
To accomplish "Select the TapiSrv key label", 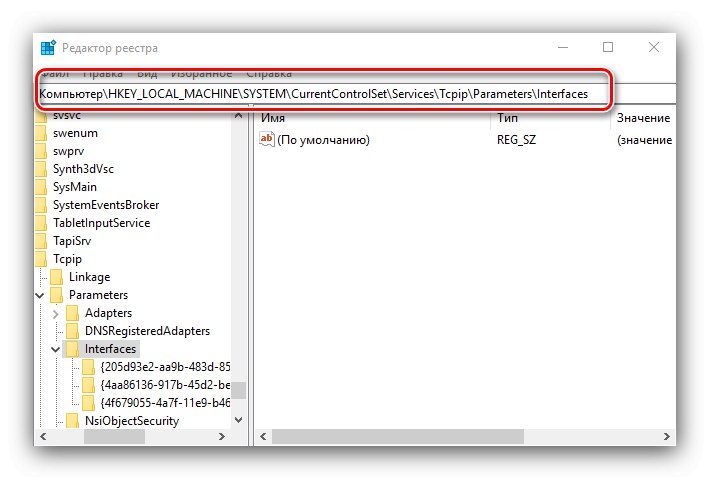I will click(72, 241).
